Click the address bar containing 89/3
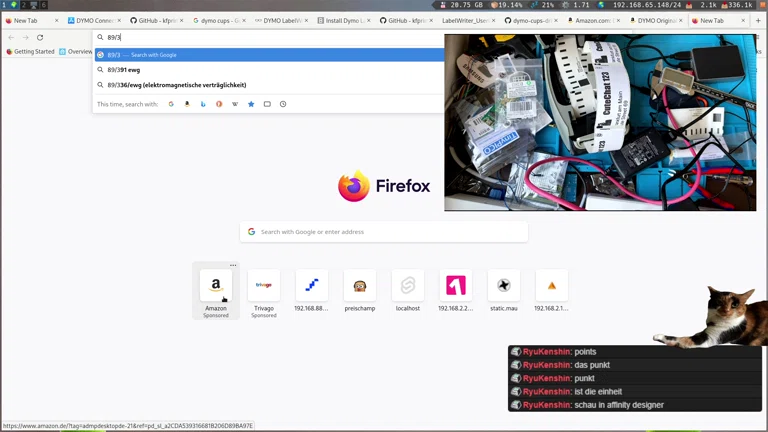Image resolution: width=768 pixels, height=432 pixels. 269,37
